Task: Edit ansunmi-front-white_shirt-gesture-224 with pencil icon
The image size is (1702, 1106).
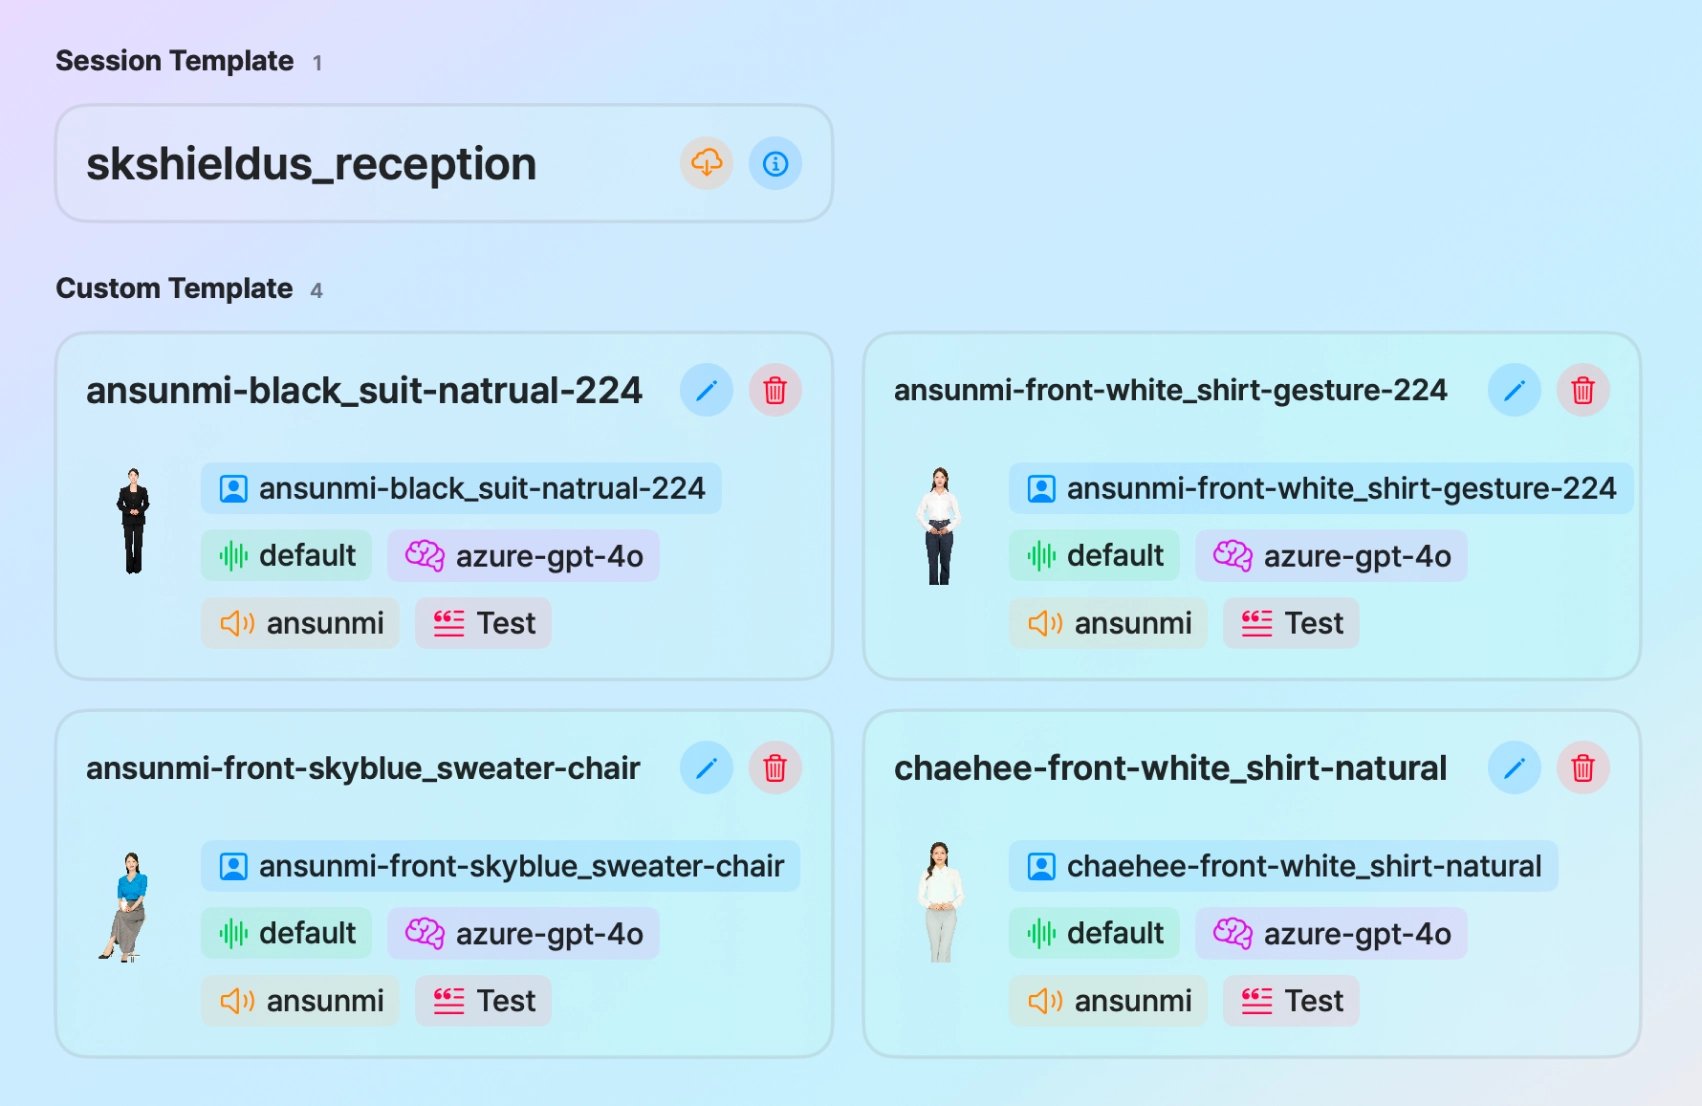Action: click(x=1514, y=390)
